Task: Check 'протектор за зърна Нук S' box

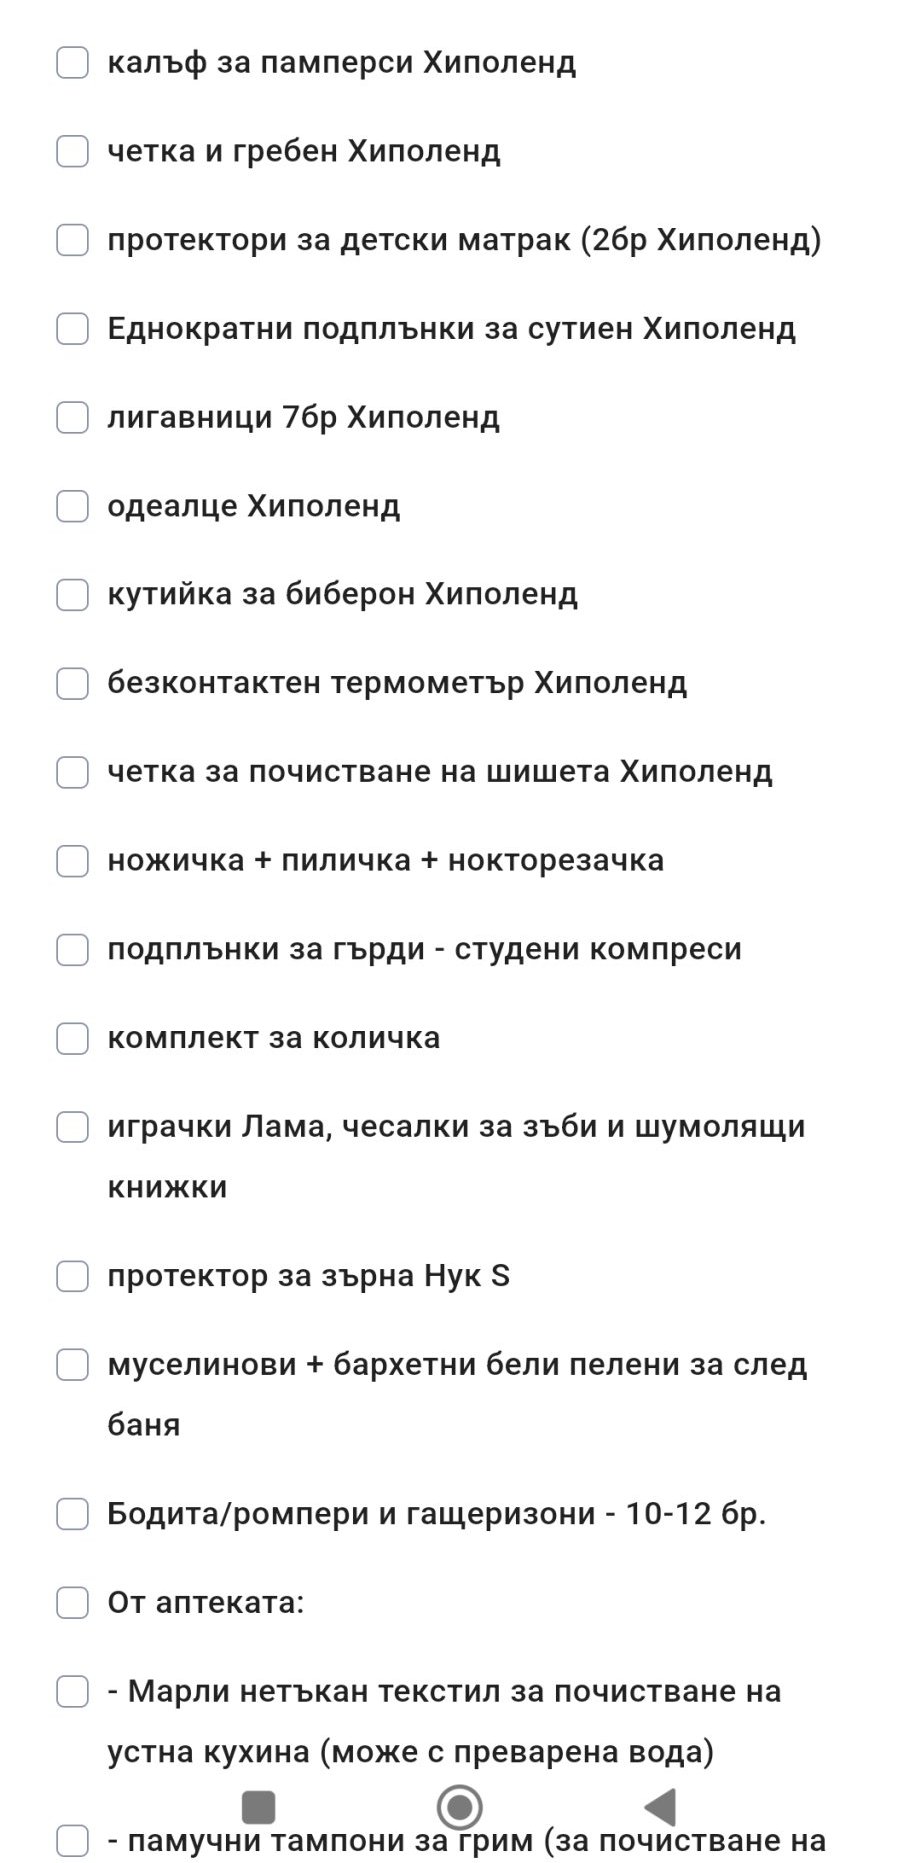Action: (x=72, y=1276)
